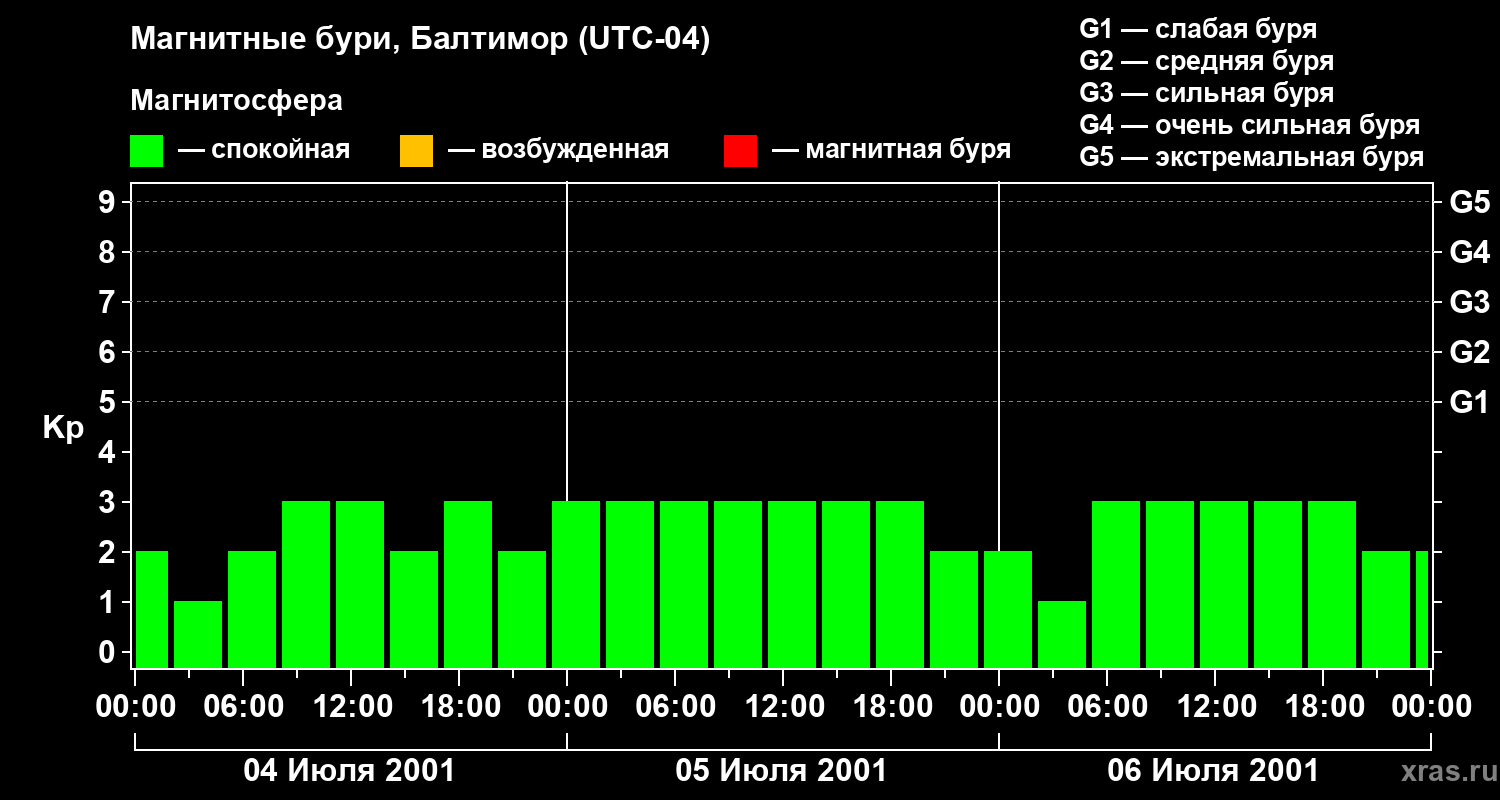Click the 'G2 — средняя буря' legend line

click(x=1207, y=61)
